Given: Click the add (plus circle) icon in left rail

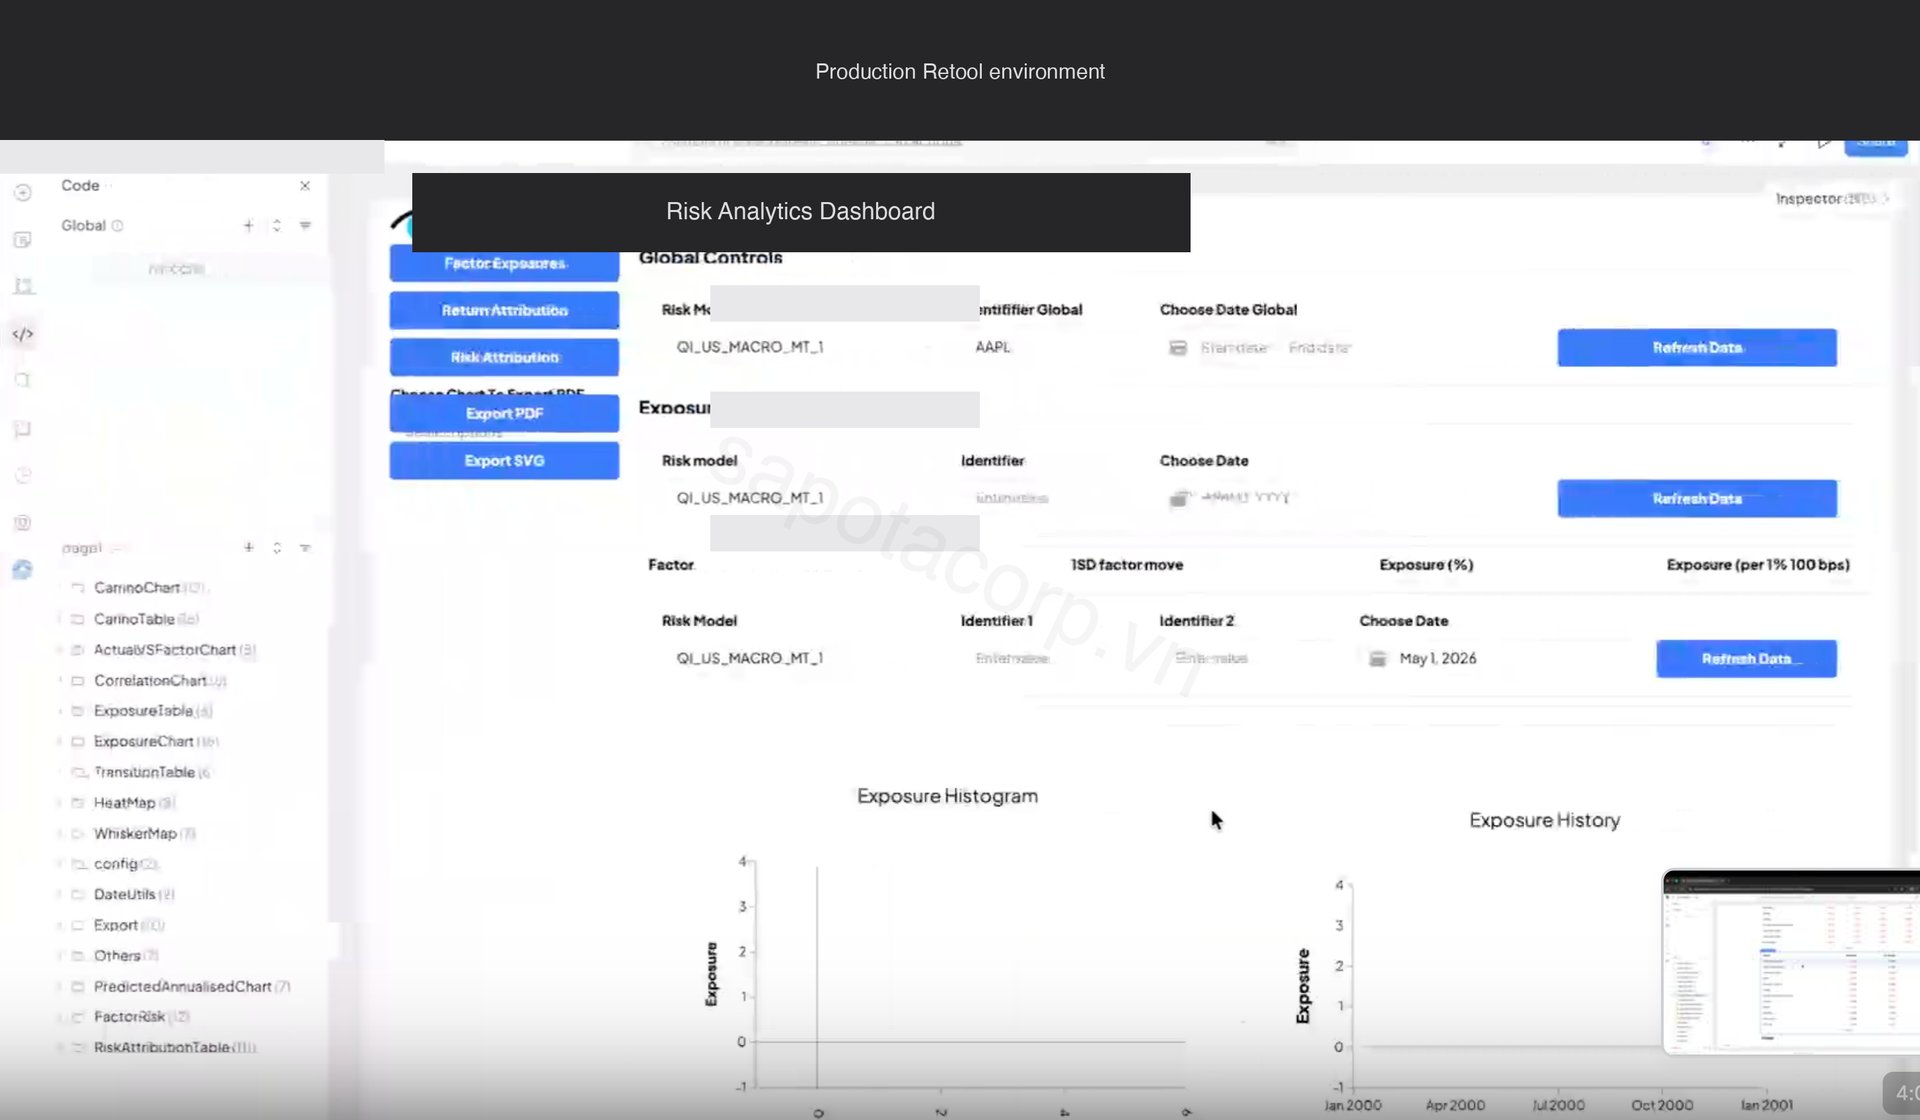Looking at the screenshot, I should click(23, 192).
